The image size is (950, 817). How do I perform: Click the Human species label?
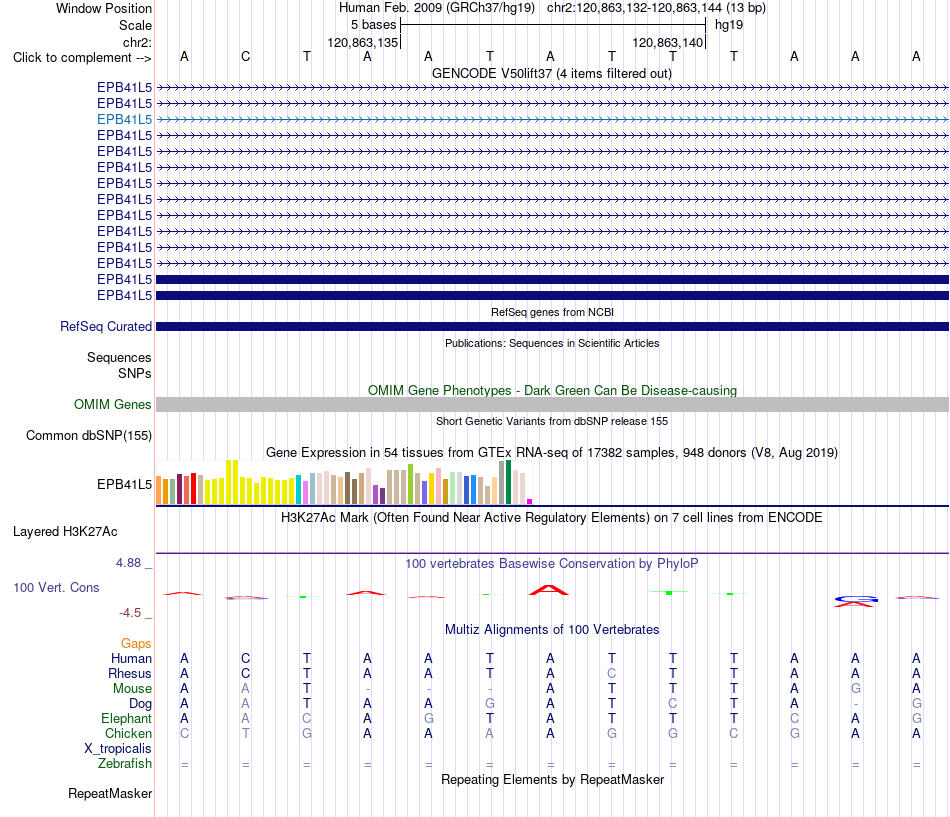[131, 659]
